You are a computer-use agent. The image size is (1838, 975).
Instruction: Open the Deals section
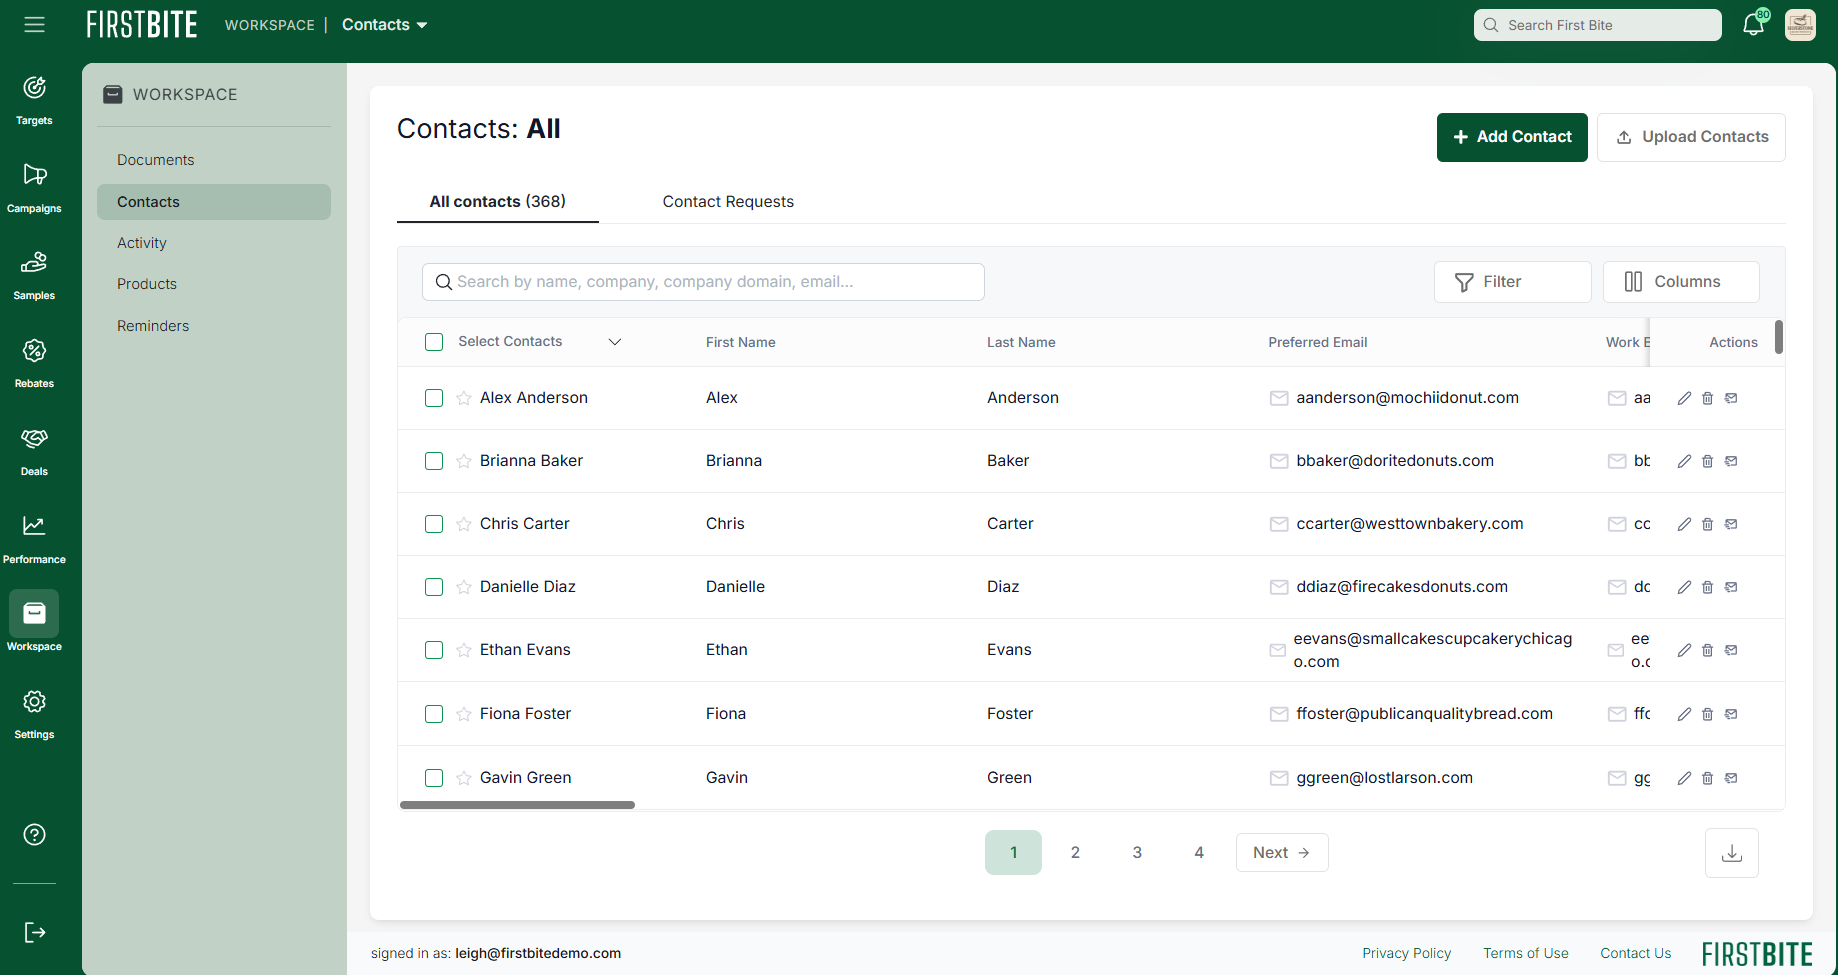(x=34, y=451)
